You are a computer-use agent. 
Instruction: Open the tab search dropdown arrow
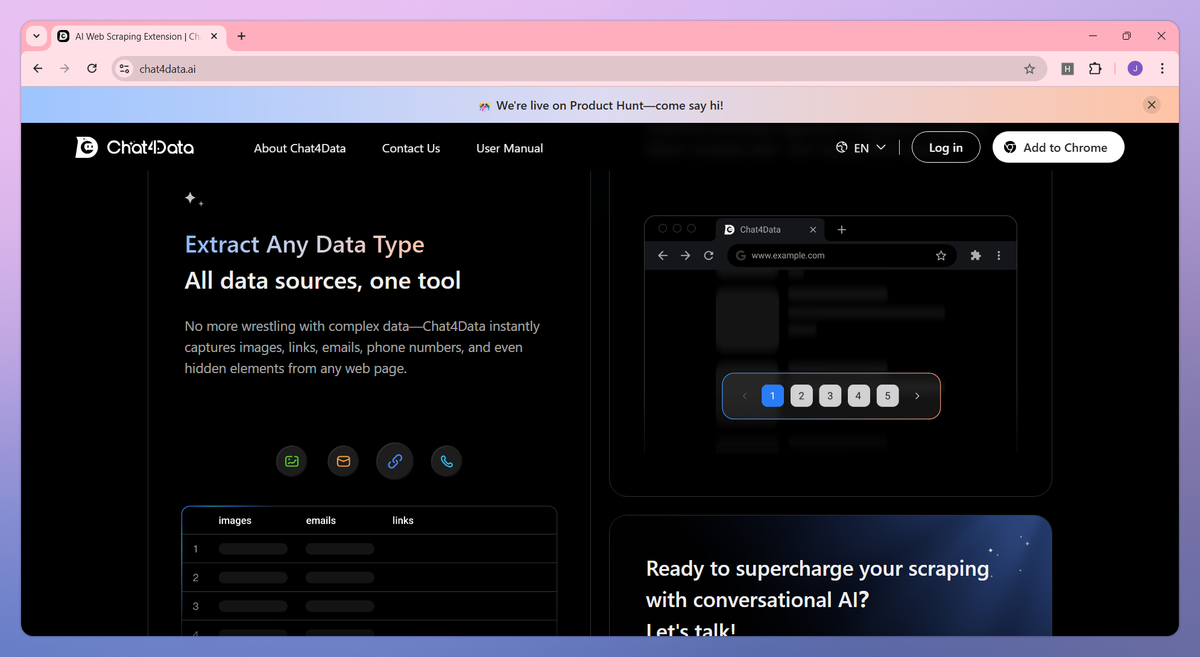click(x=37, y=36)
